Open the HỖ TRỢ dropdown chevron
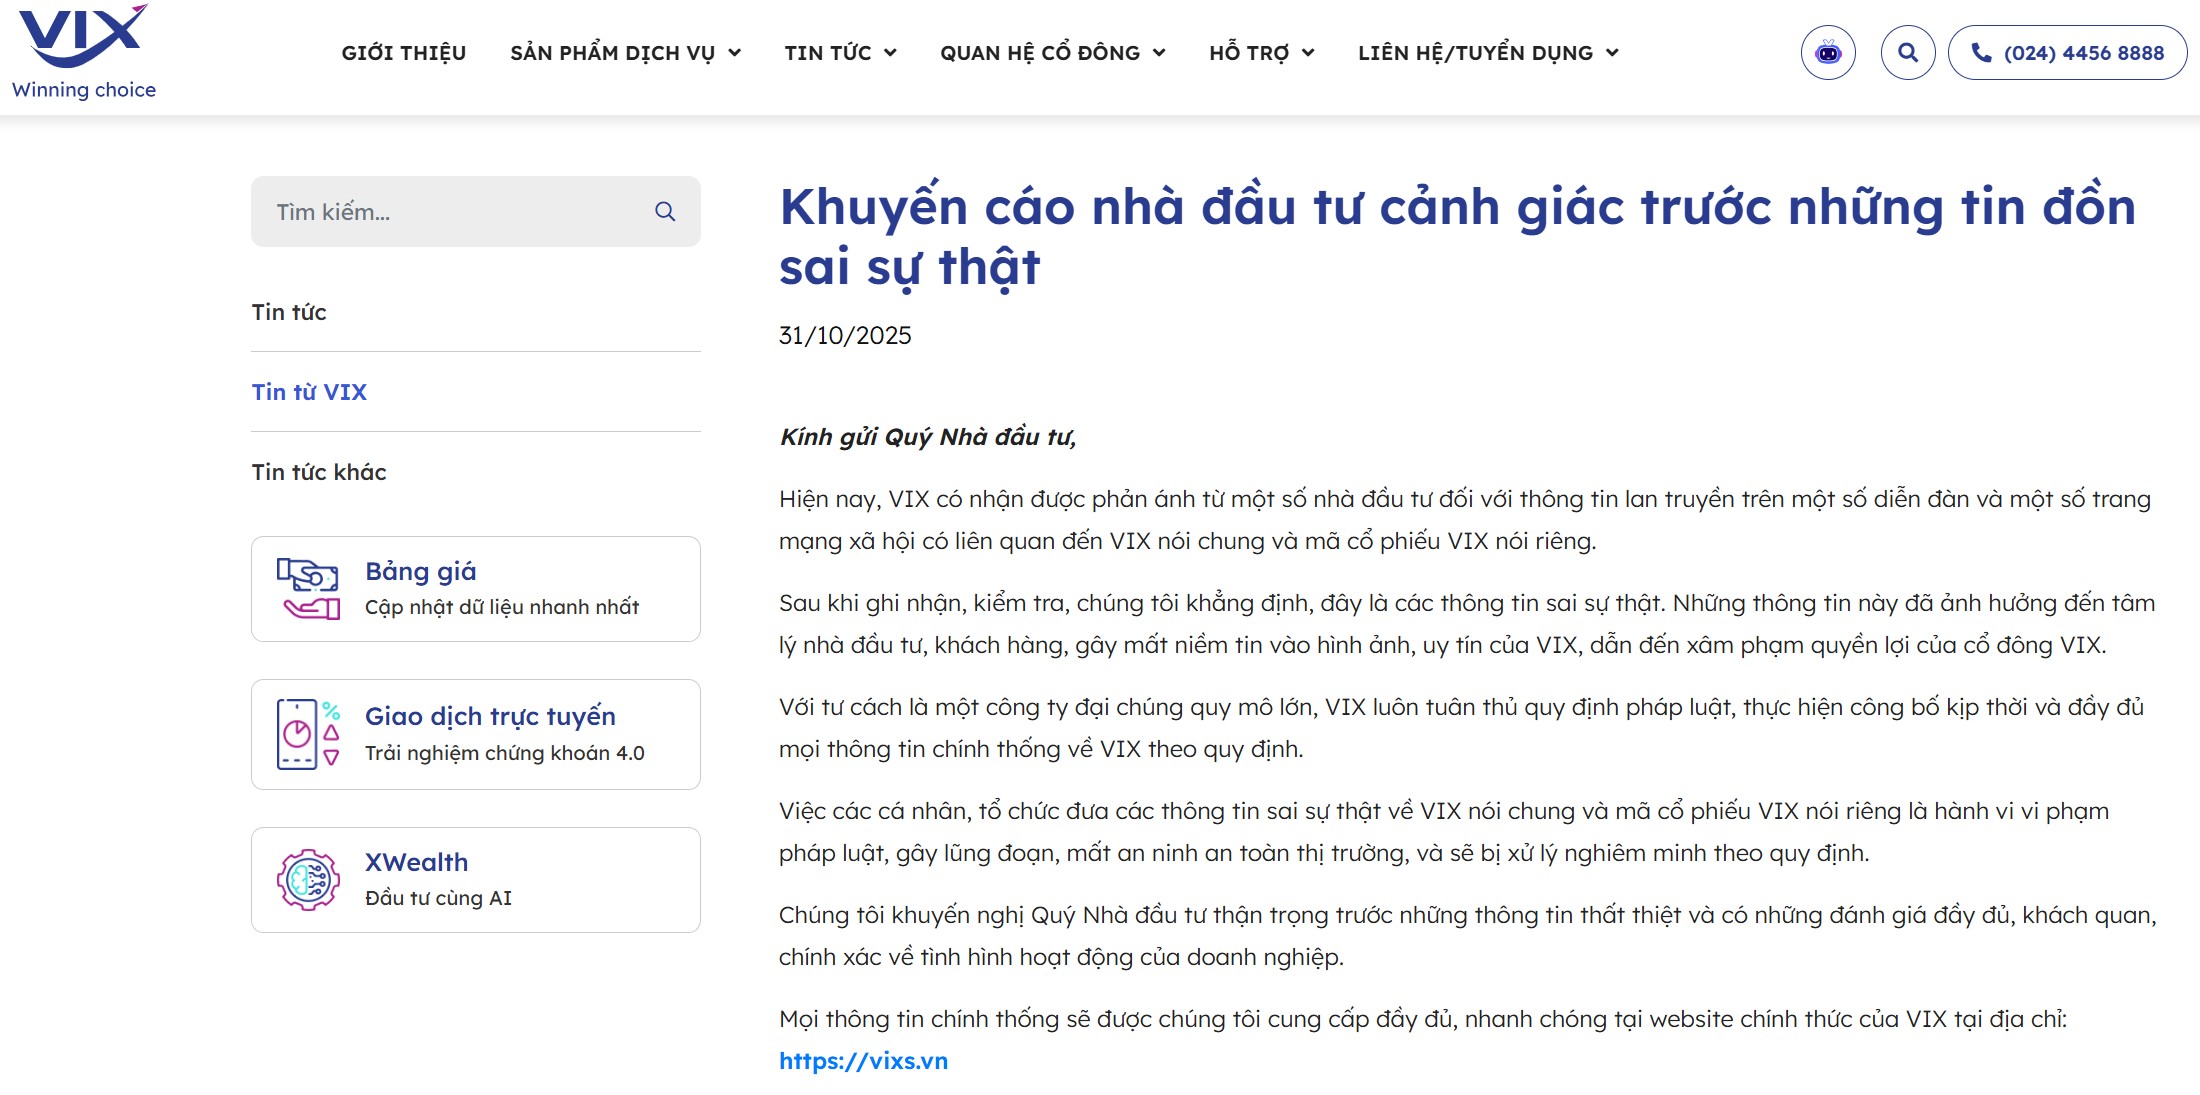2200x1095 pixels. tap(1310, 53)
